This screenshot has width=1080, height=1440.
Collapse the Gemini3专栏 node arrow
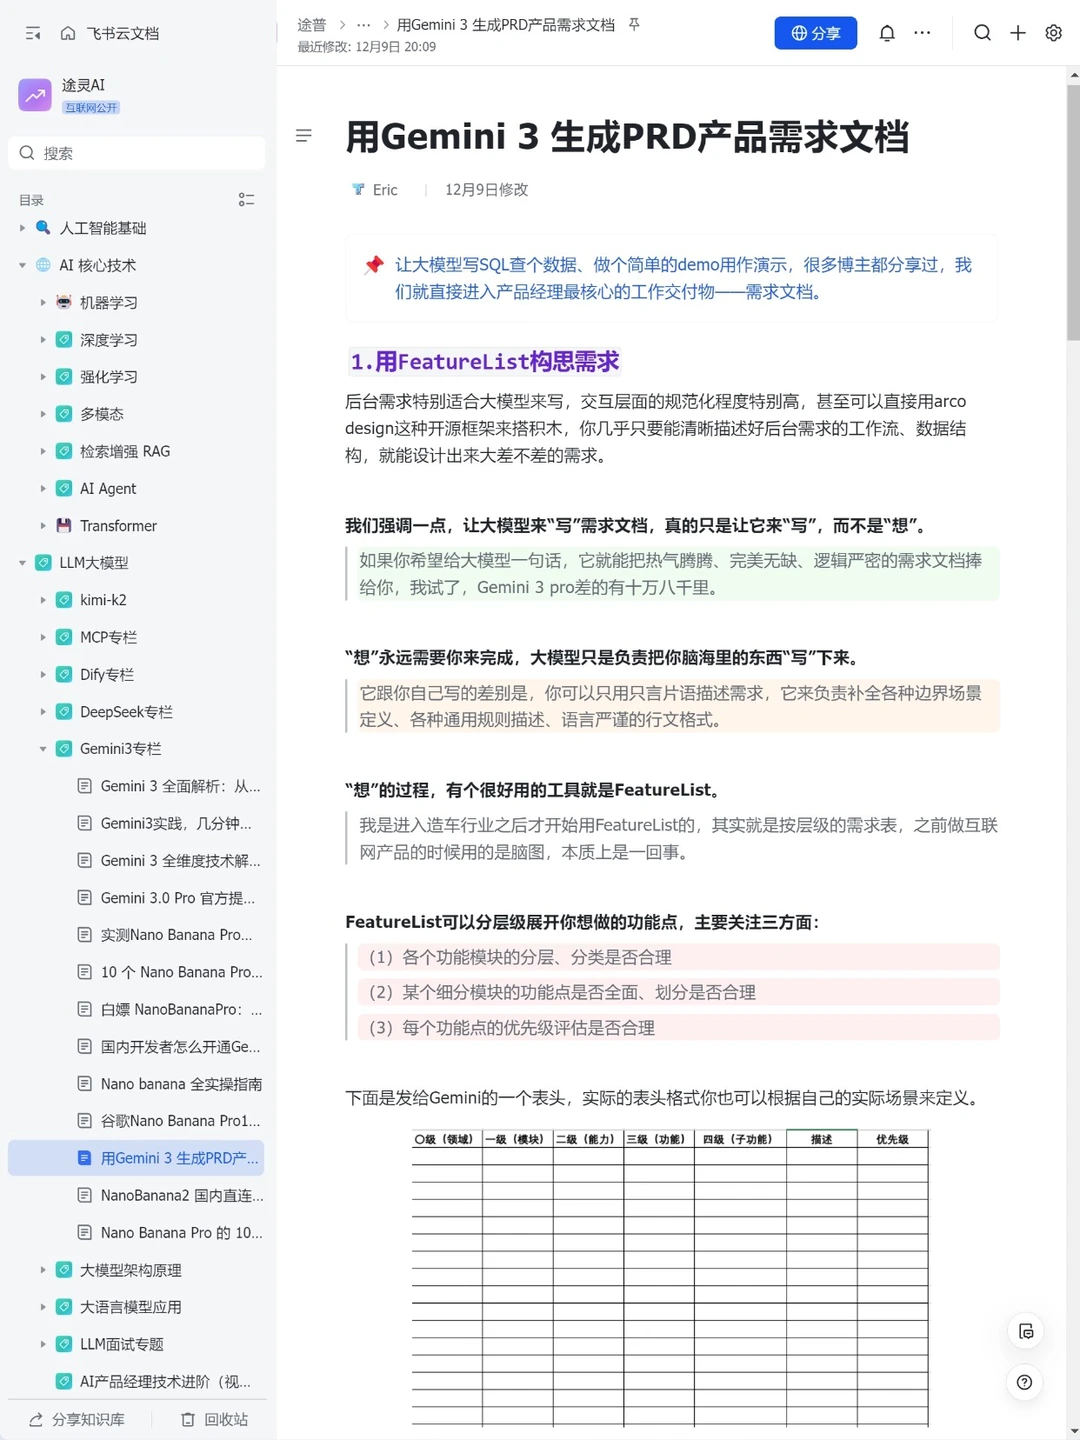[43, 748]
